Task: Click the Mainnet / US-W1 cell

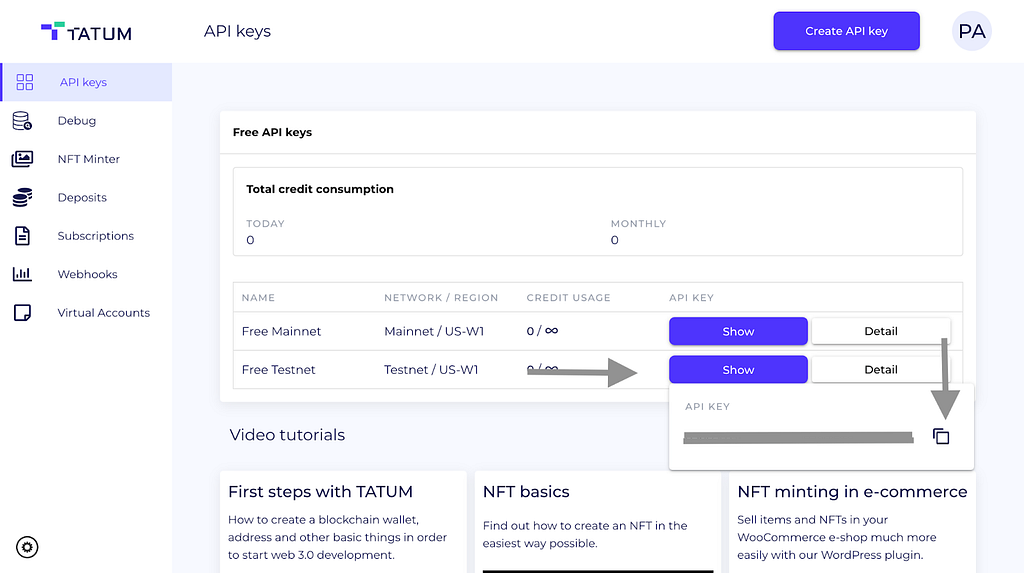Action: tap(434, 331)
